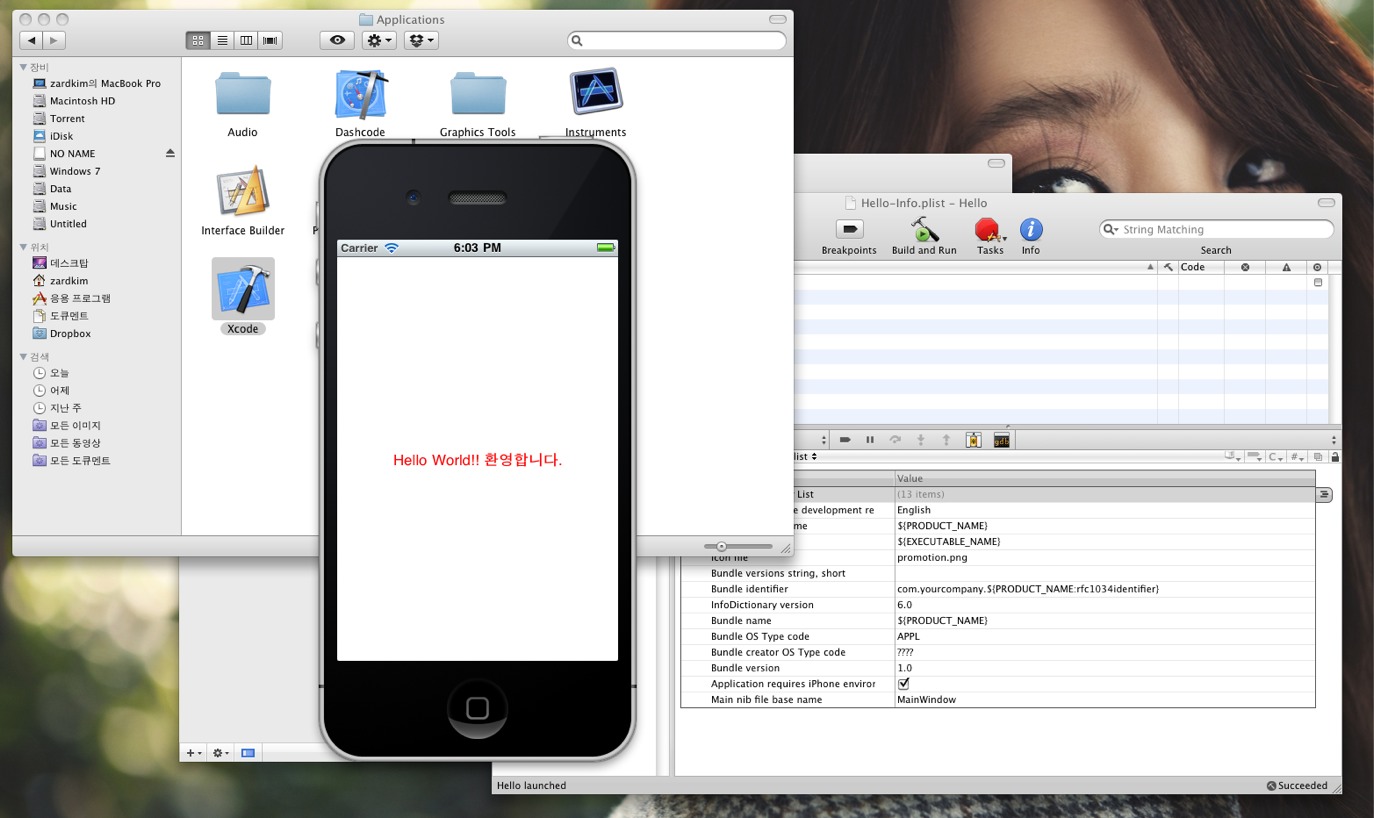Collapse the 검색 sidebar section
Viewport: 1374px width, 818px height.
23,356
